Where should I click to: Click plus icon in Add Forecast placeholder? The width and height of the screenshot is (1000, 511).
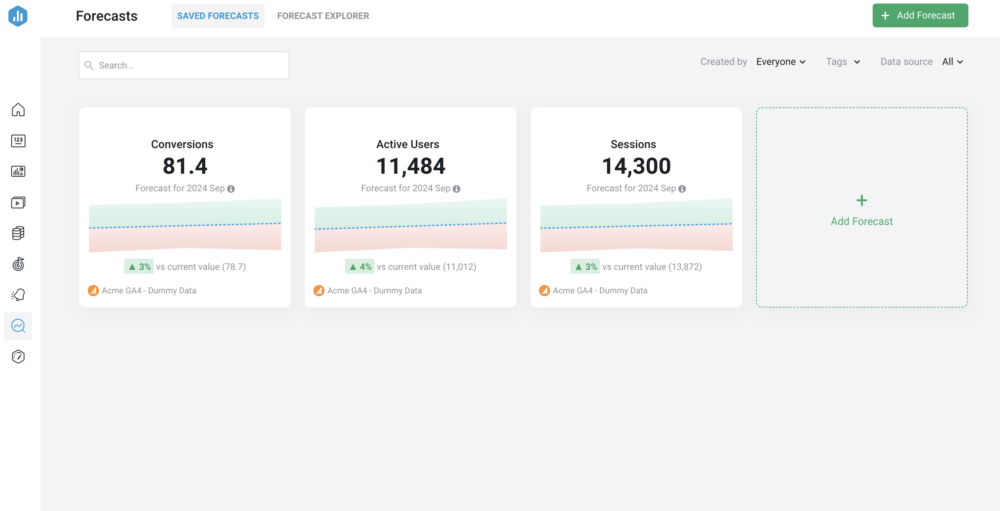point(862,200)
